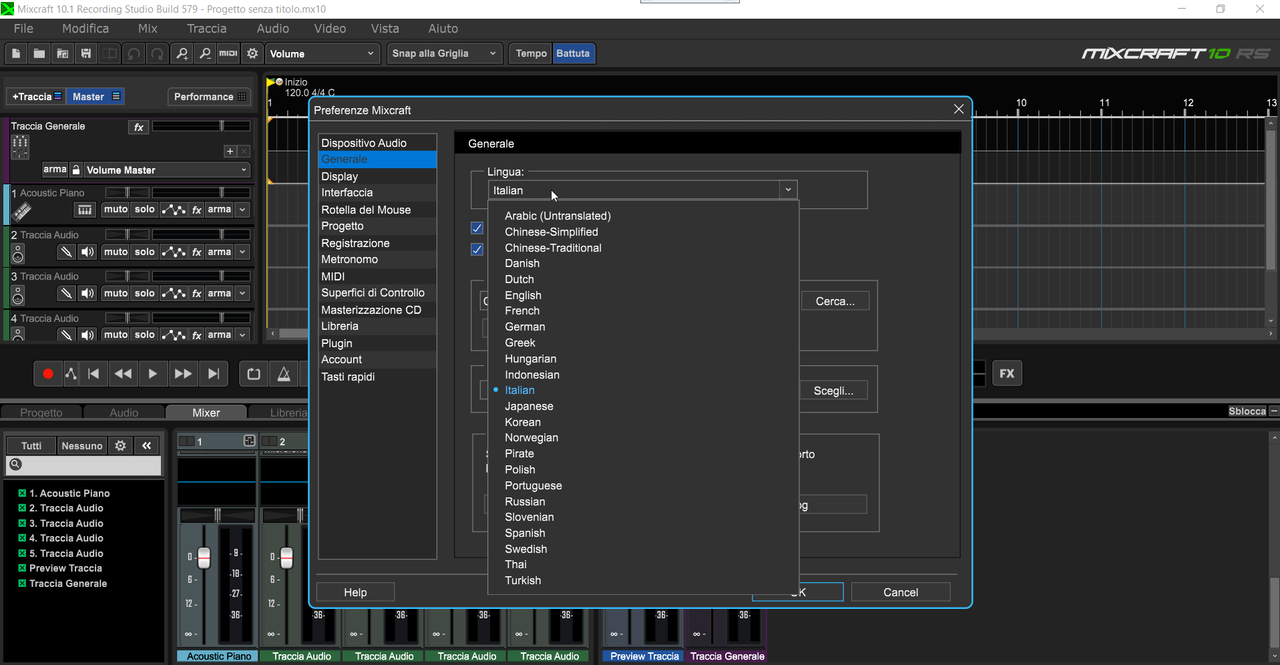The width and height of the screenshot is (1280, 665).
Task: Open the +Traccia add track dropdown
Action: click(36, 97)
